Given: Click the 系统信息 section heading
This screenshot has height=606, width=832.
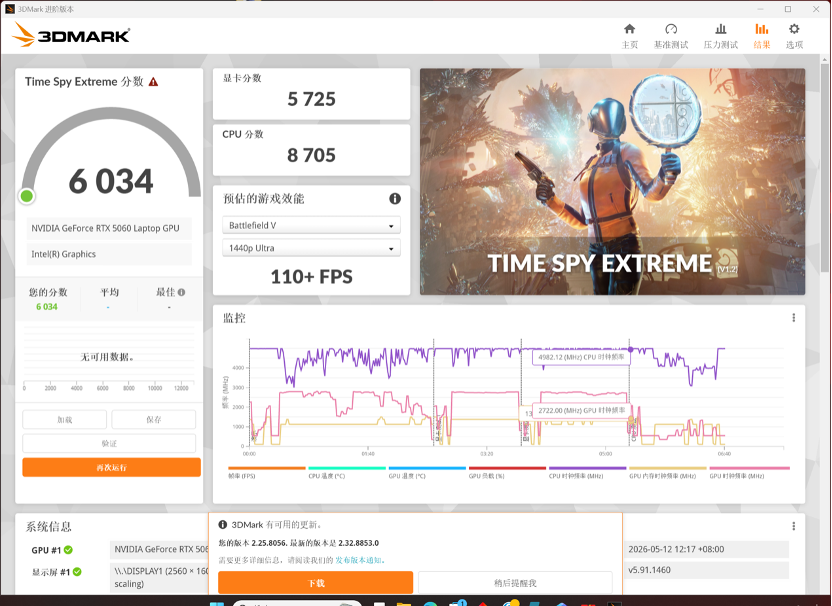Looking at the screenshot, I should [48, 526].
